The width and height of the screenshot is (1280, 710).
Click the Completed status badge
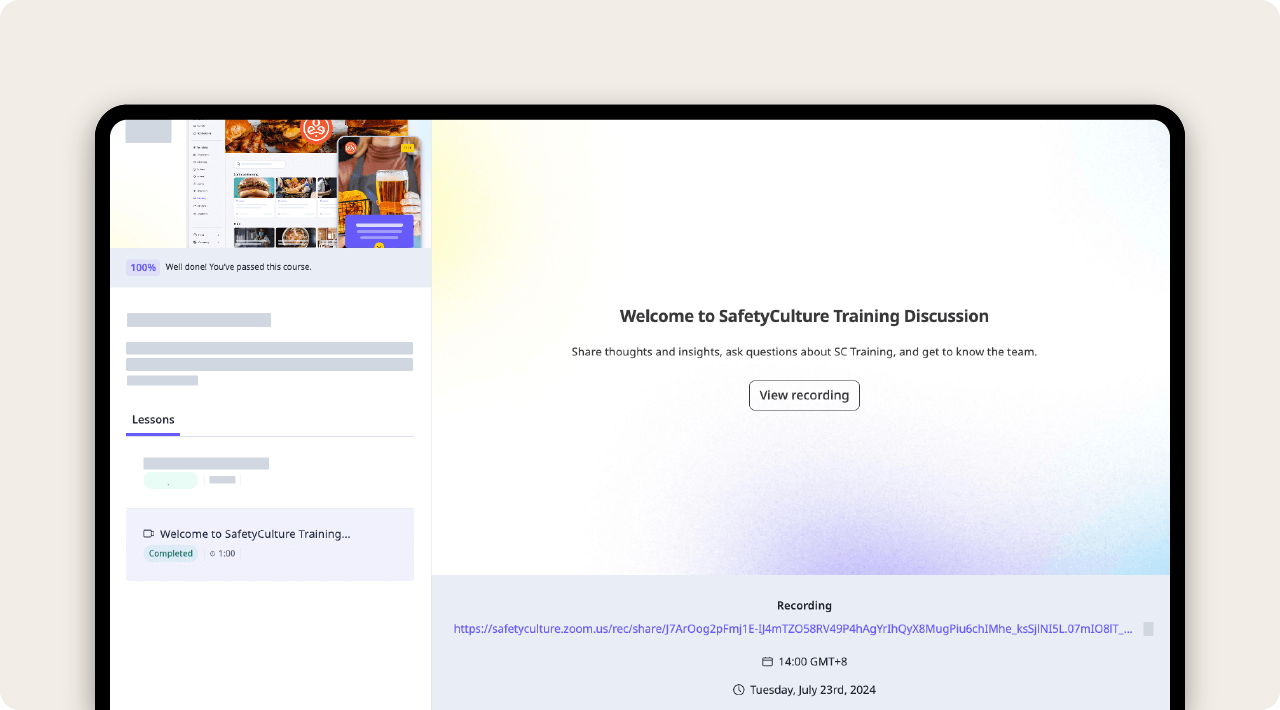coord(171,553)
